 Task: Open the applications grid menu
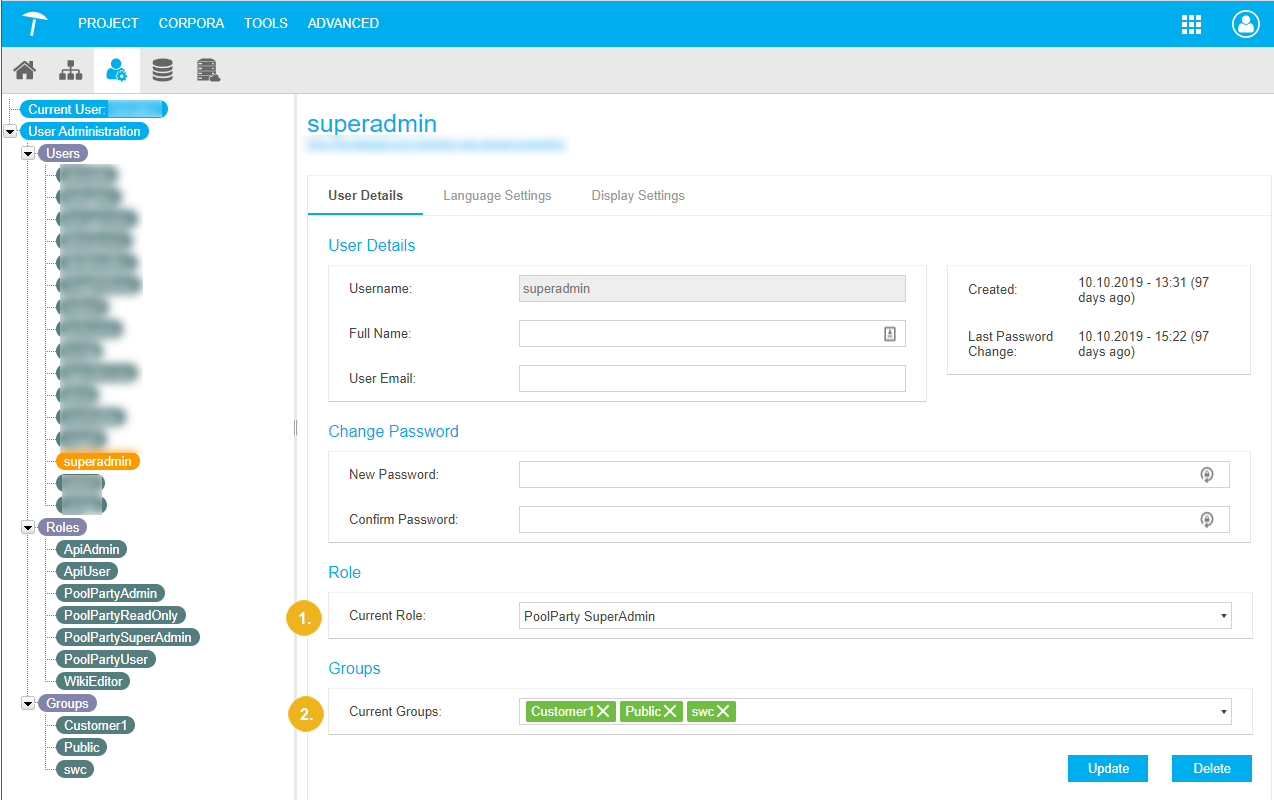(1191, 24)
